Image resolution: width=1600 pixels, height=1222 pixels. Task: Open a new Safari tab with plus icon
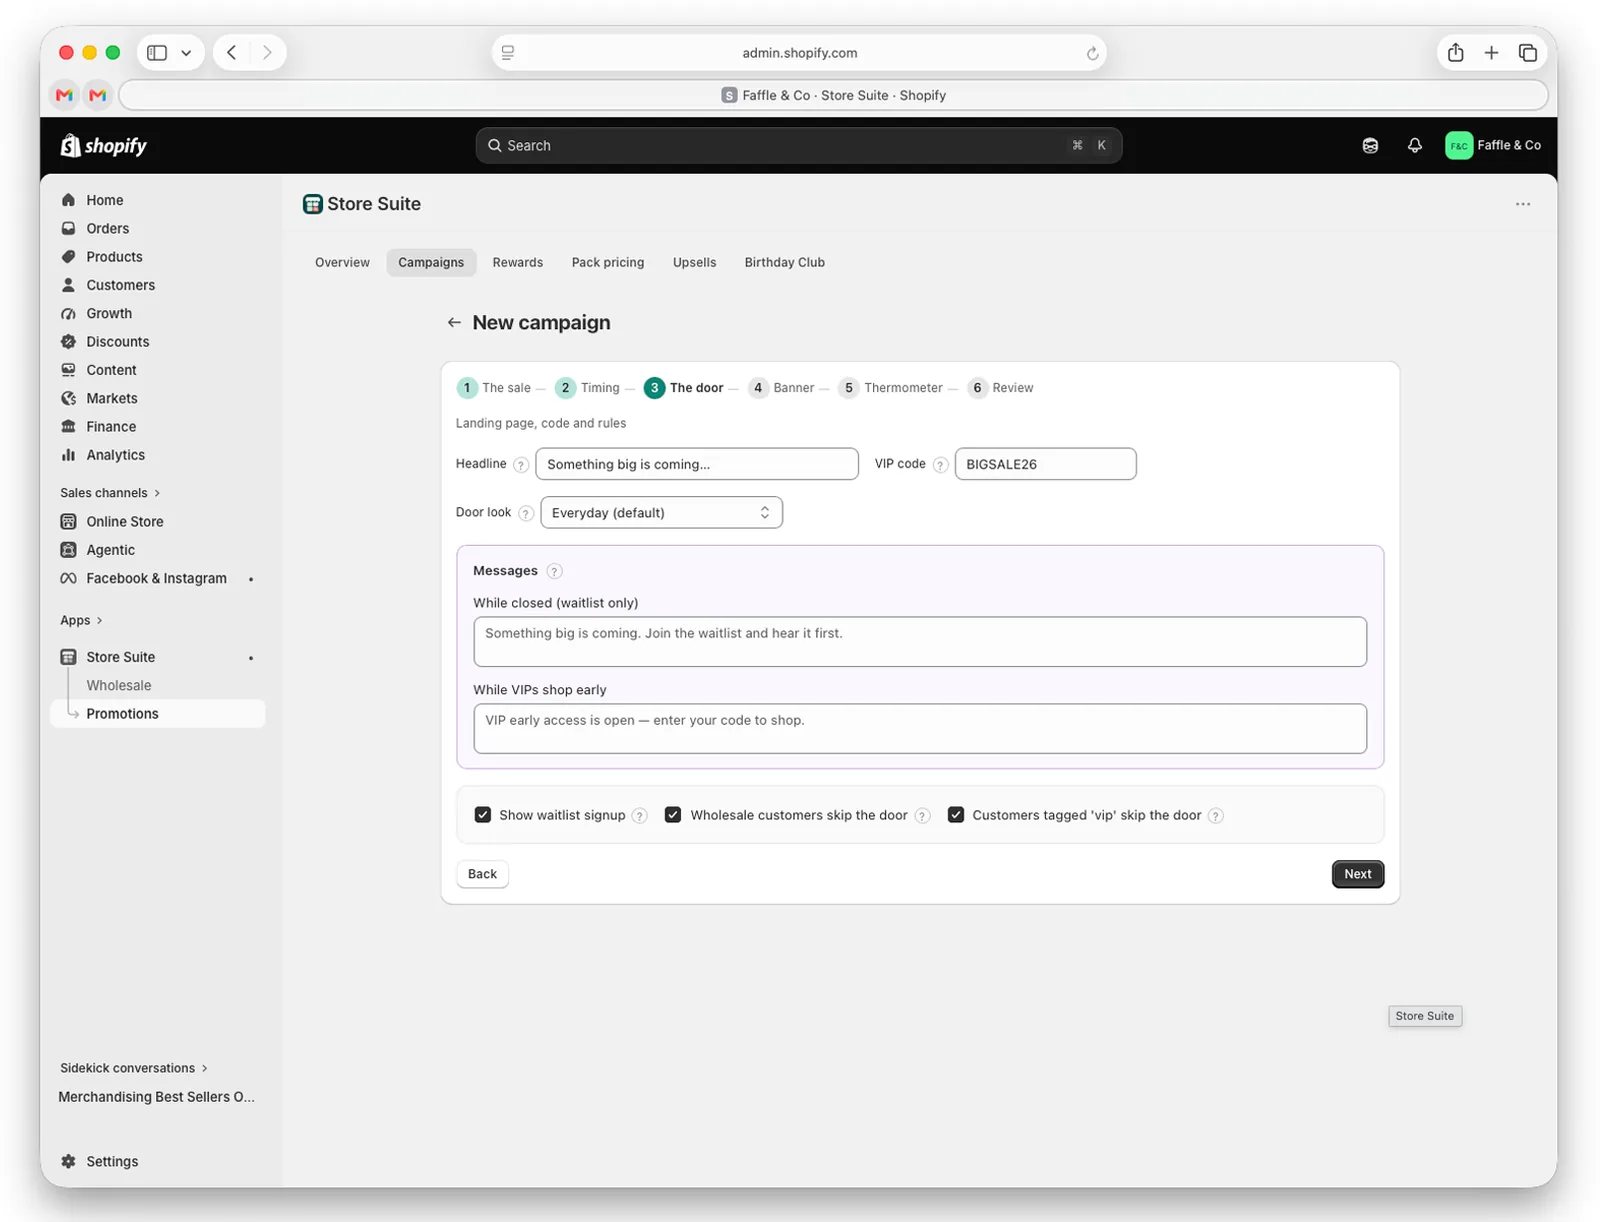coord(1491,53)
